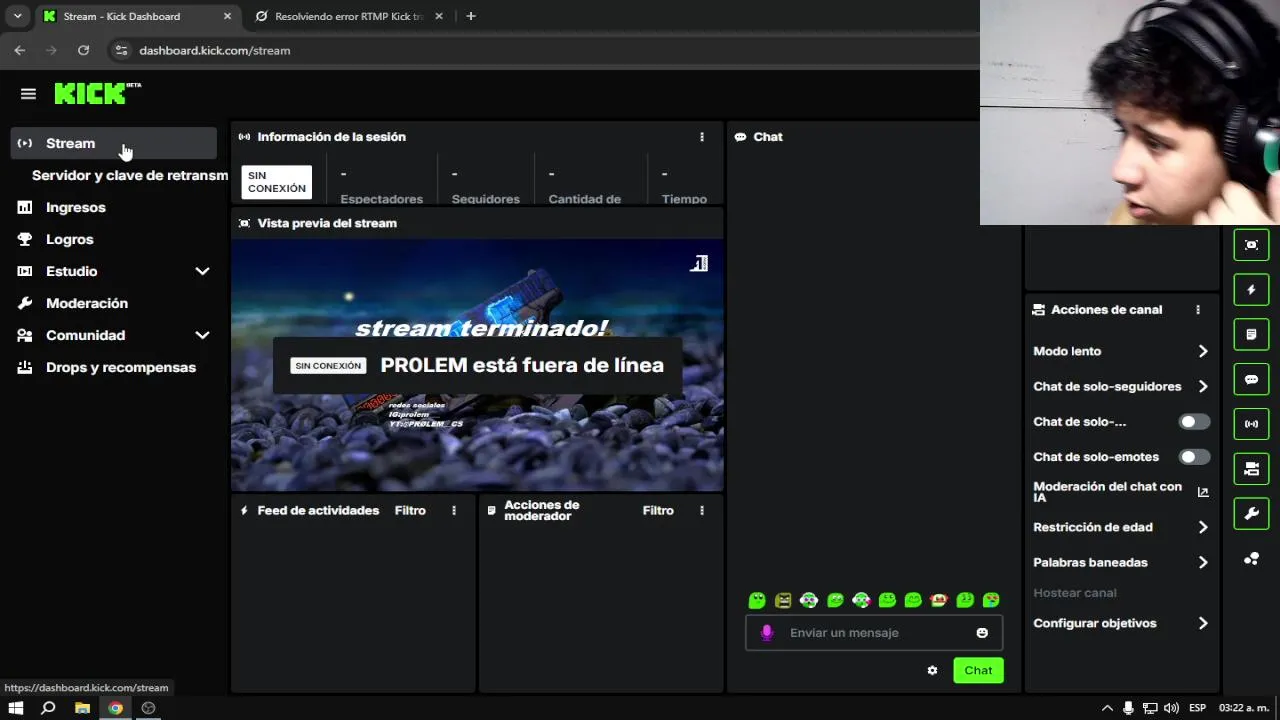Select Stream in the sidebar
The width and height of the screenshot is (1280, 720).
[x=114, y=143]
